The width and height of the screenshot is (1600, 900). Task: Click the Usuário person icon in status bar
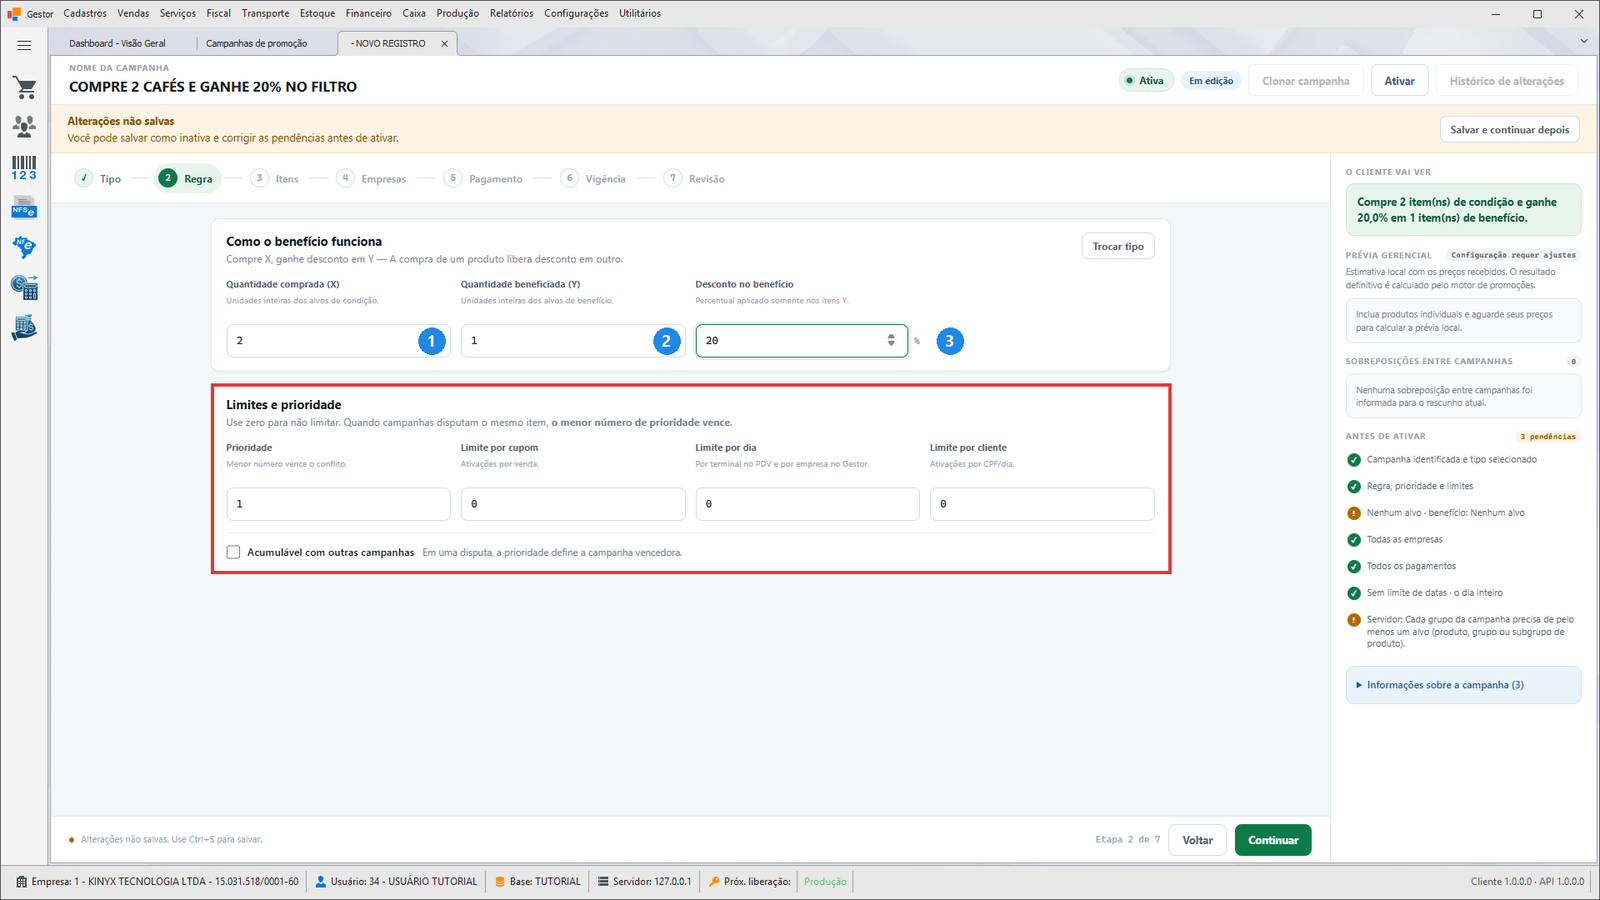321,882
